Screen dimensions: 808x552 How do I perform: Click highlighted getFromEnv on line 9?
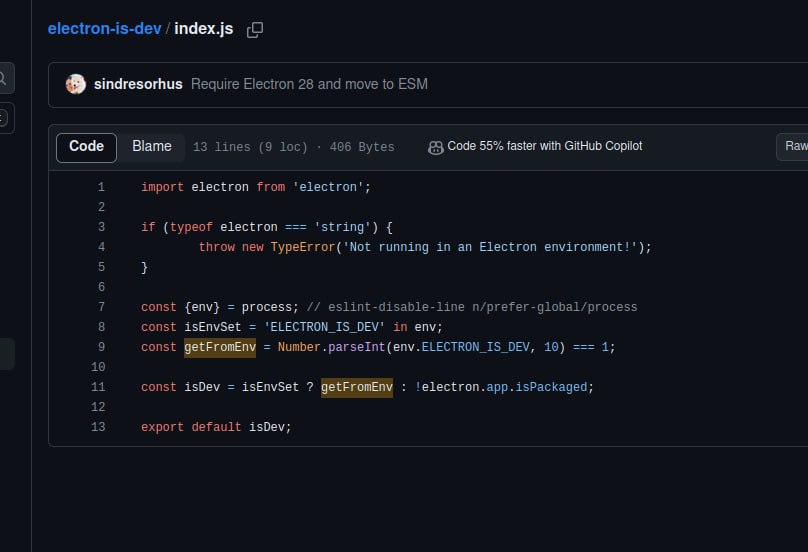[x=220, y=347]
